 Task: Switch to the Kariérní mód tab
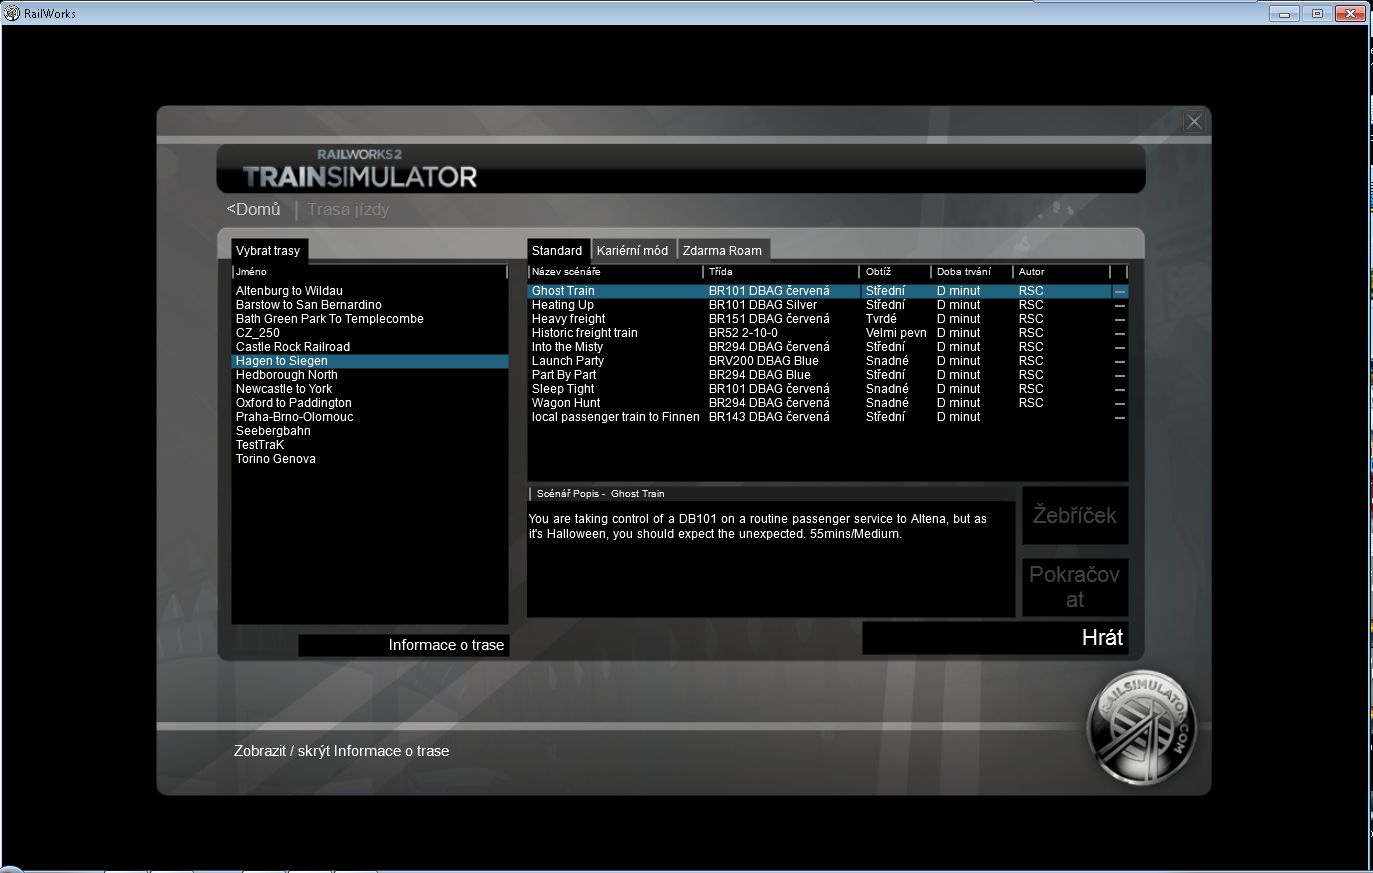coord(633,251)
